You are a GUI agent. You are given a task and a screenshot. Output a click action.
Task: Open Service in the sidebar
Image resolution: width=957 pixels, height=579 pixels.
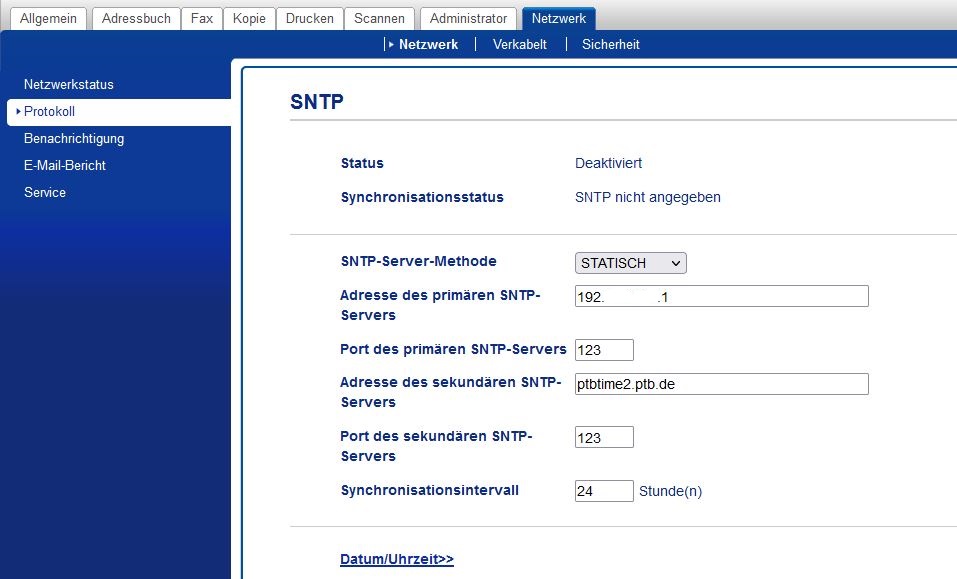(45, 193)
